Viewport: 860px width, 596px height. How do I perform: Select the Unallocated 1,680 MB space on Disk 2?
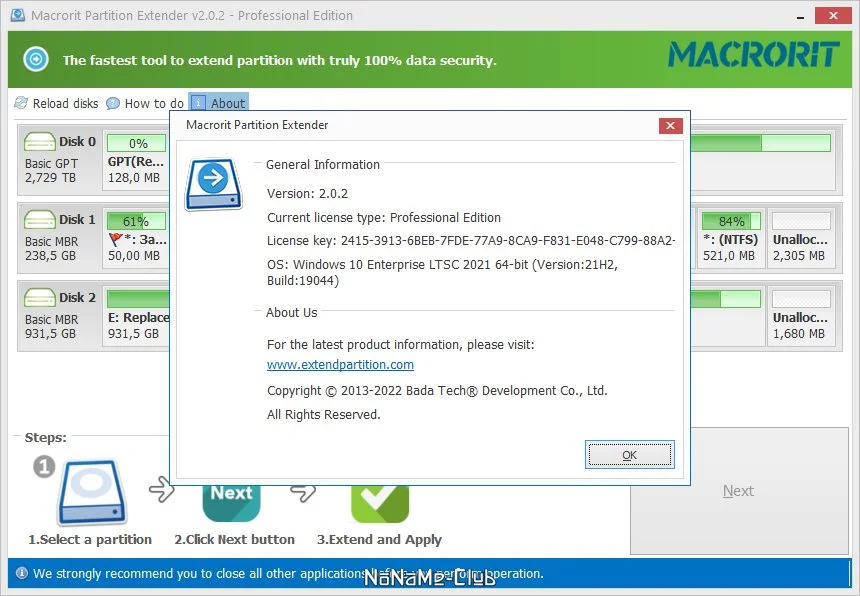pos(801,315)
